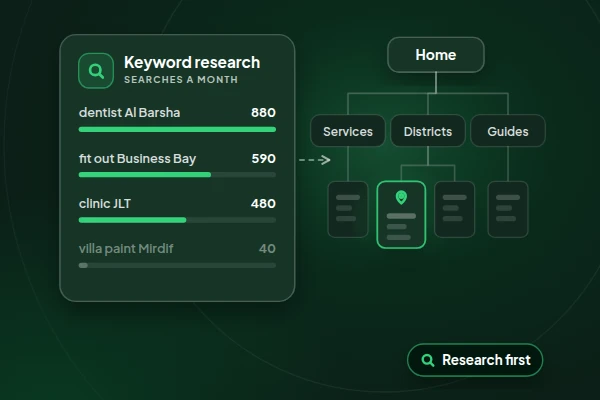Click the Keyword research magnifier icon

pyautogui.click(x=96, y=71)
